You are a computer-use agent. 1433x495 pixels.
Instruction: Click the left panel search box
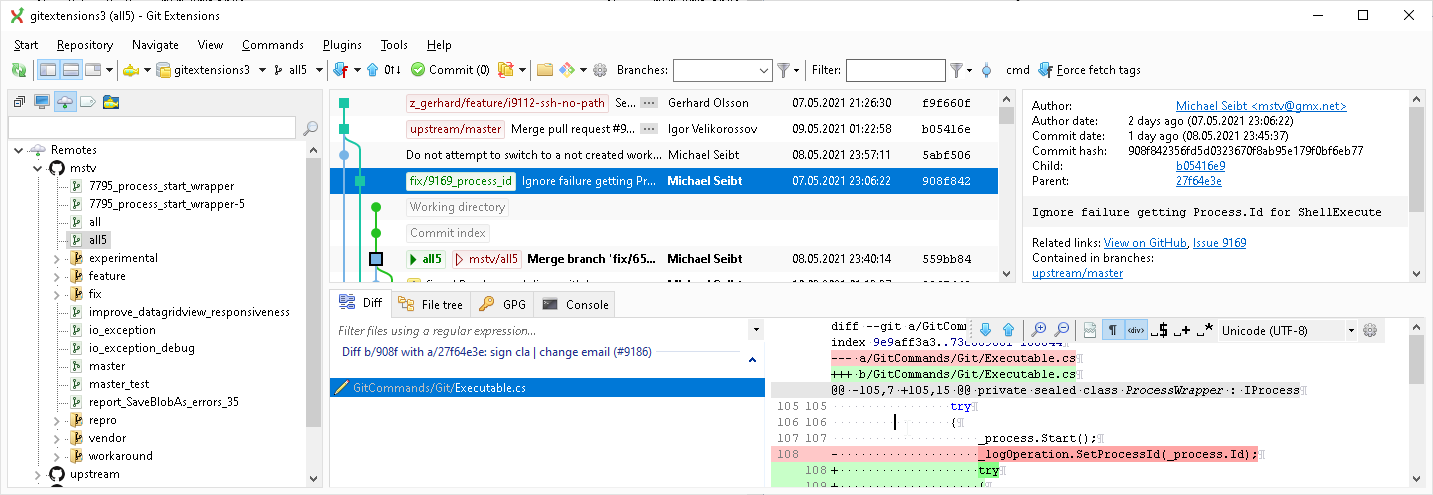[x=152, y=127]
